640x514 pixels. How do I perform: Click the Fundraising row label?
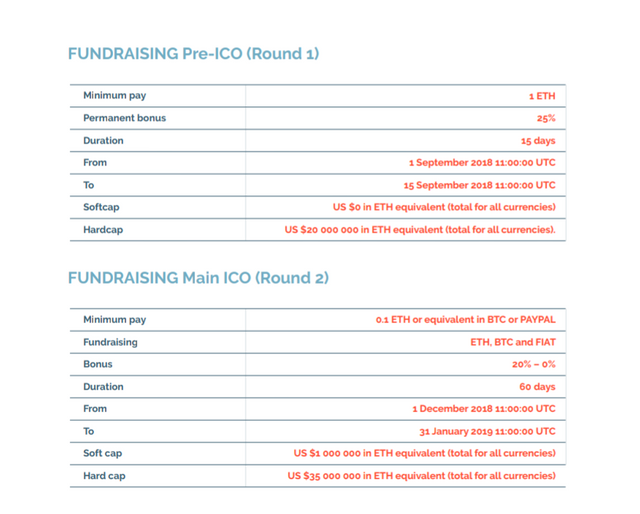[x=110, y=342]
